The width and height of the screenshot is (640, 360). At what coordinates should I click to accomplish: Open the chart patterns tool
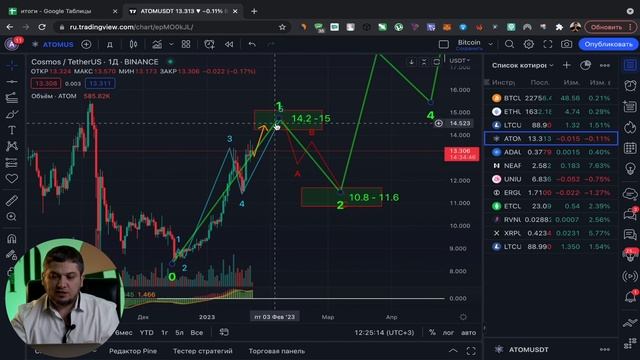pyautogui.click(x=12, y=146)
